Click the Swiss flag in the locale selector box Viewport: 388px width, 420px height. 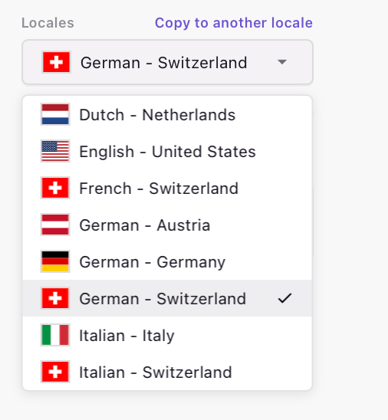[x=56, y=62]
